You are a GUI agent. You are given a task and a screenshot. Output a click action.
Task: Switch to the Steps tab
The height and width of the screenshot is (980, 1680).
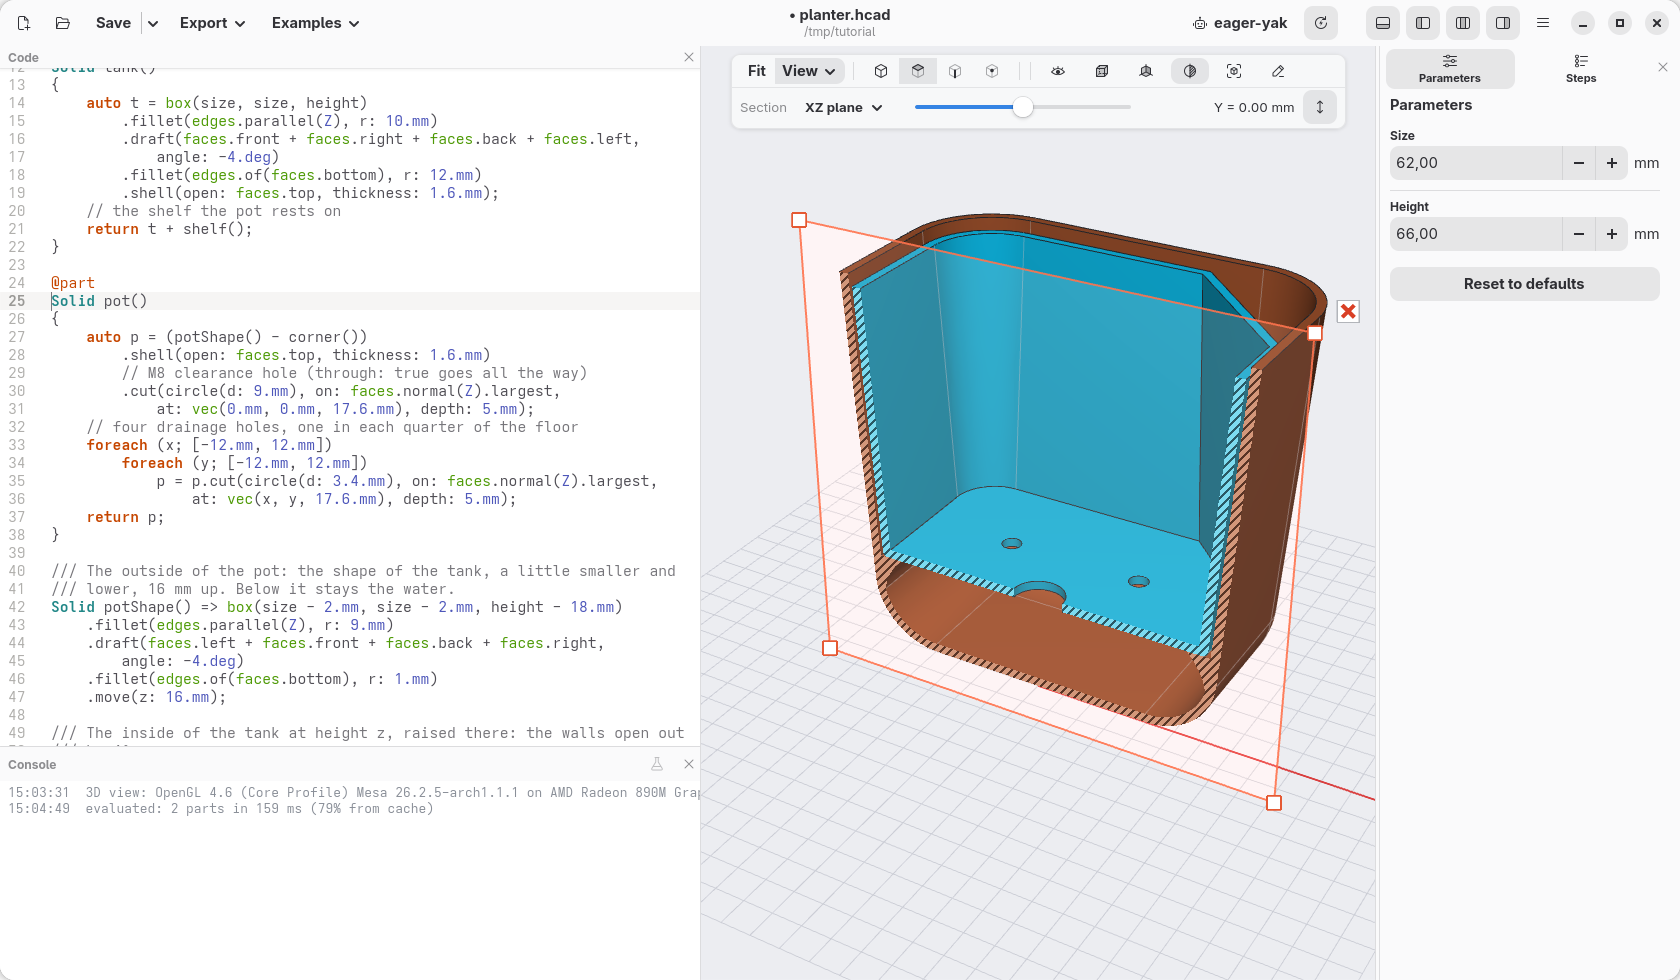click(1581, 68)
